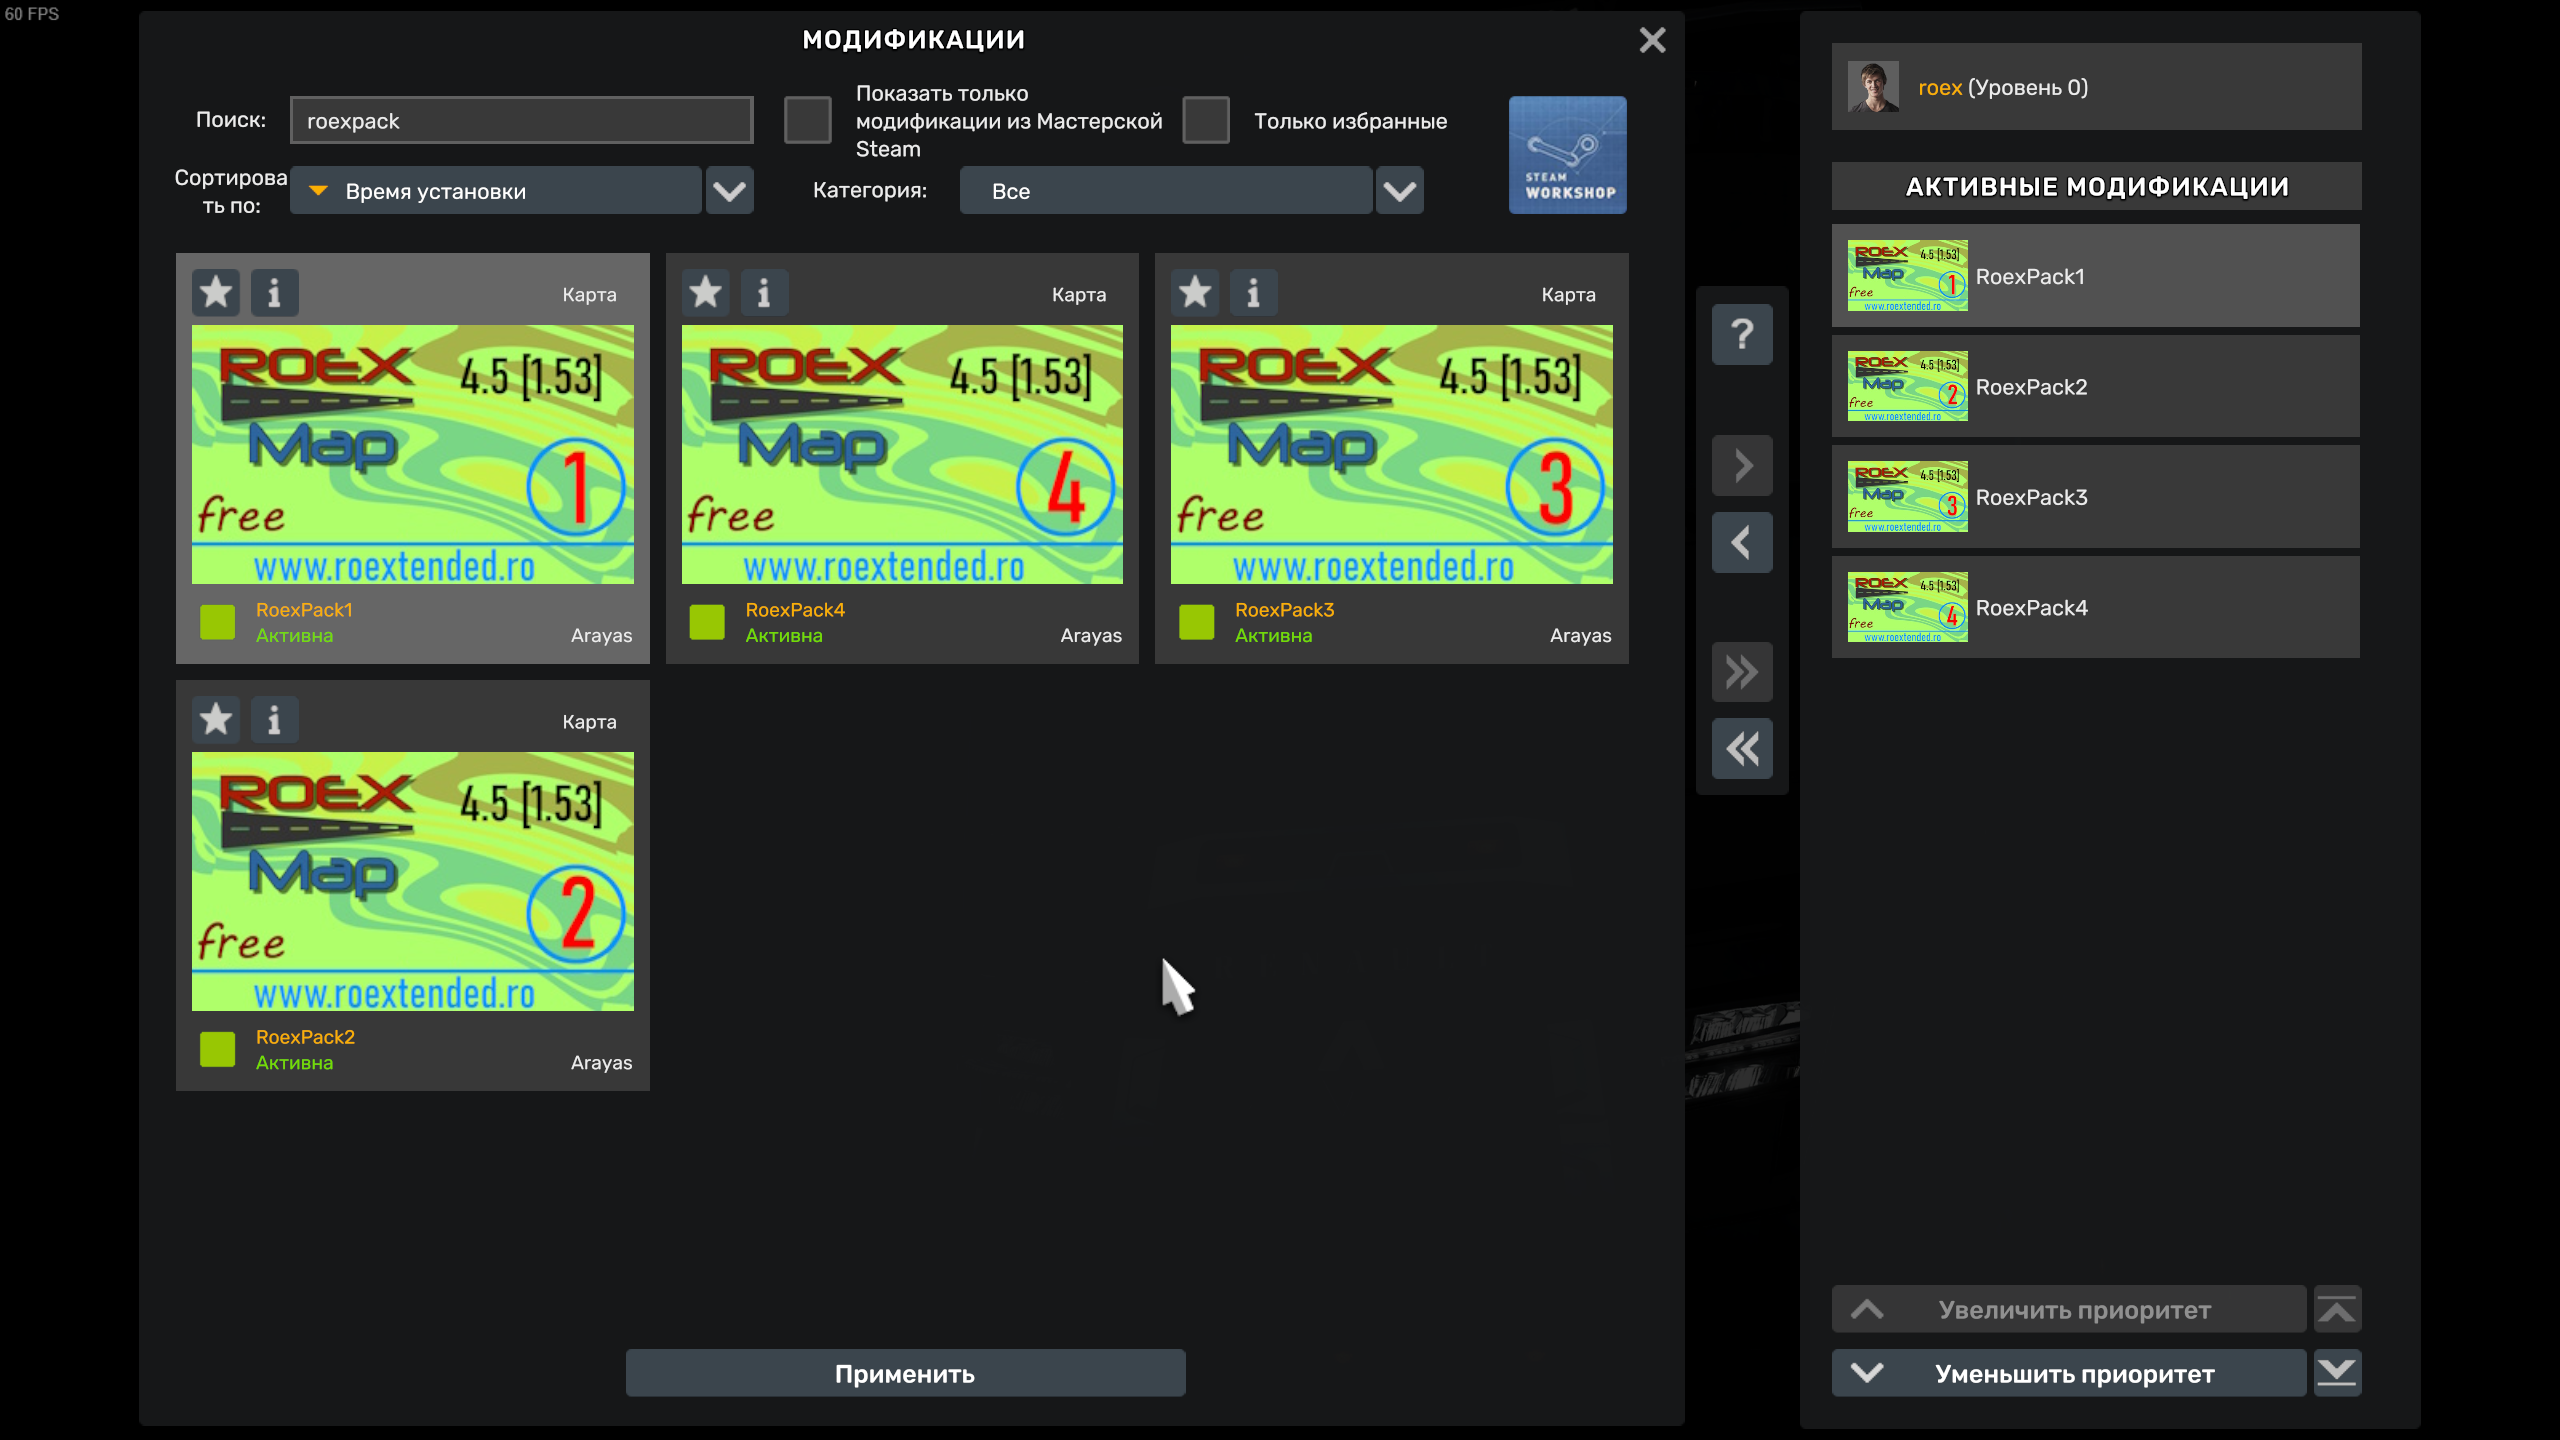Activate all mods with double right arrow
The width and height of the screenshot is (2560, 1440).
click(1742, 672)
